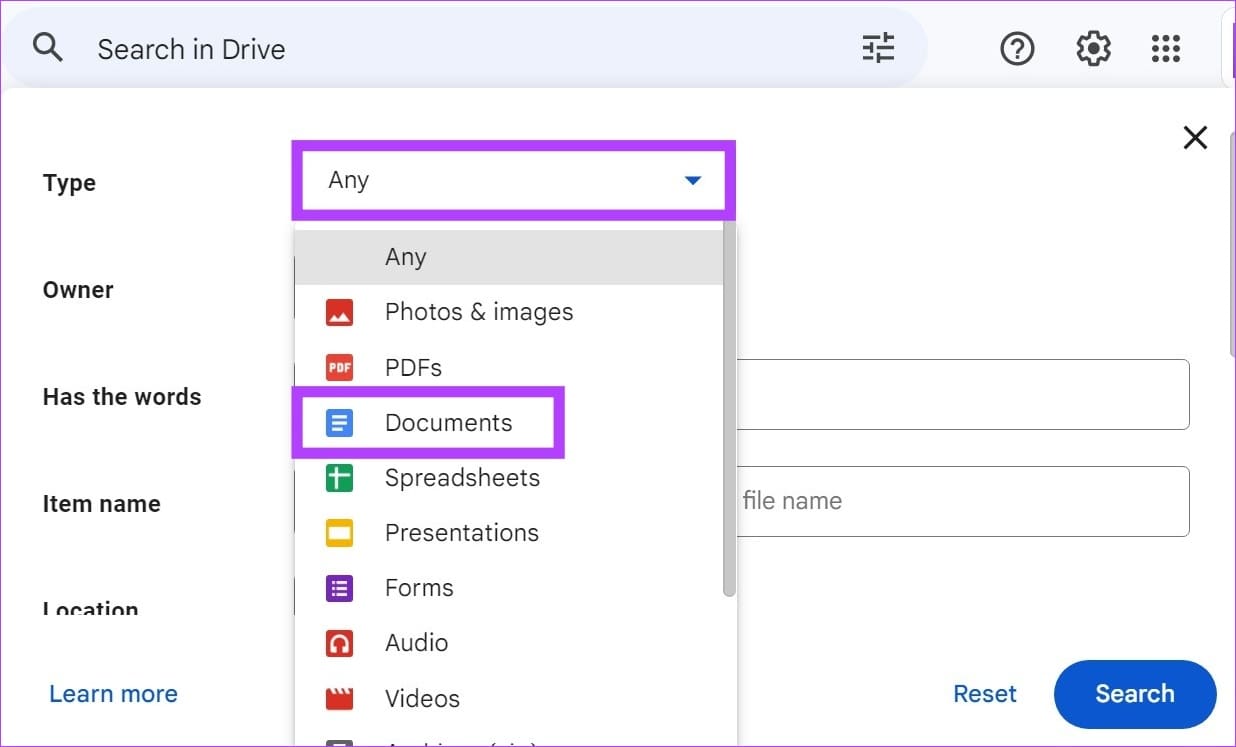Click the Has the words input field
The height and width of the screenshot is (747, 1236).
click(963, 395)
